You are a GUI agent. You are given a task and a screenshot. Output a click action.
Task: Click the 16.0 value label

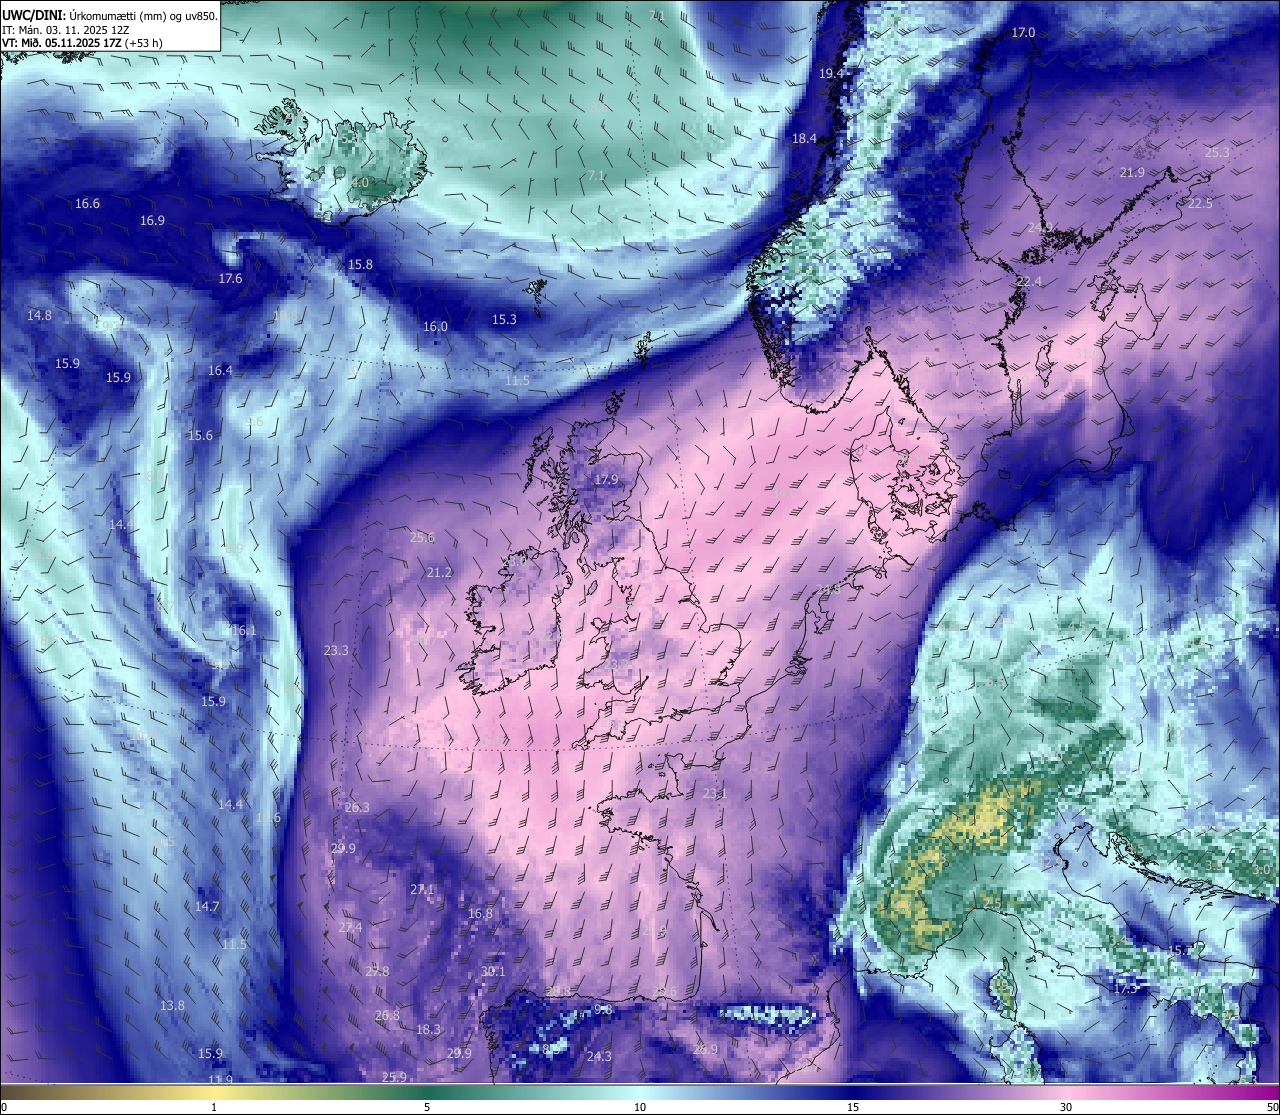pyautogui.click(x=435, y=327)
